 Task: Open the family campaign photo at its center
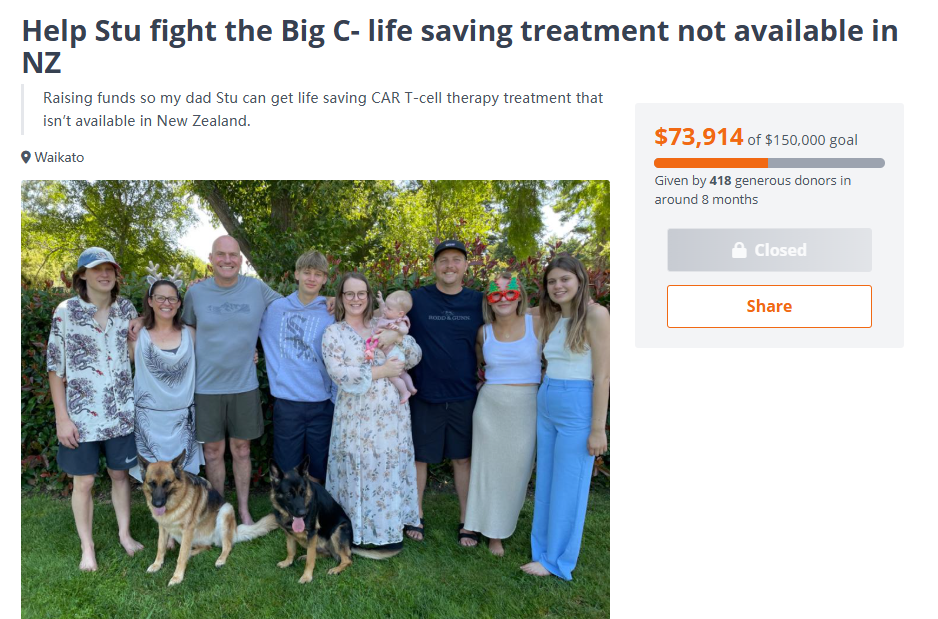click(315, 400)
